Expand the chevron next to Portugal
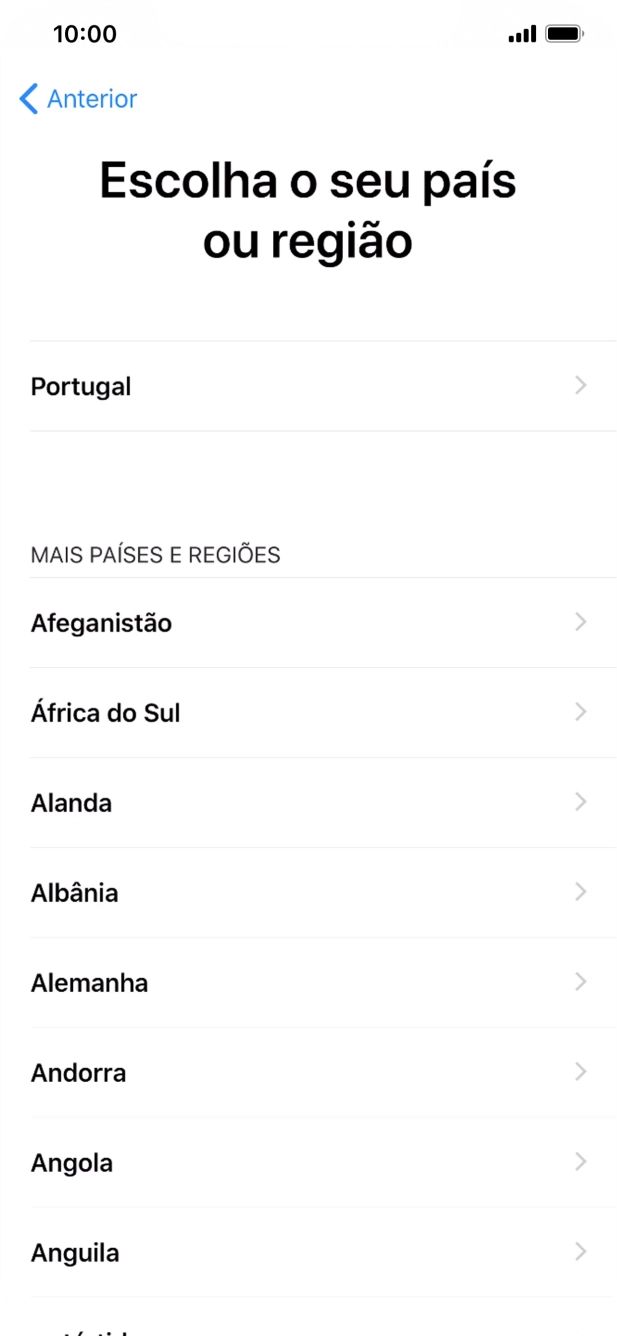Image resolution: width=617 pixels, height=1336 pixels. click(581, 386)
